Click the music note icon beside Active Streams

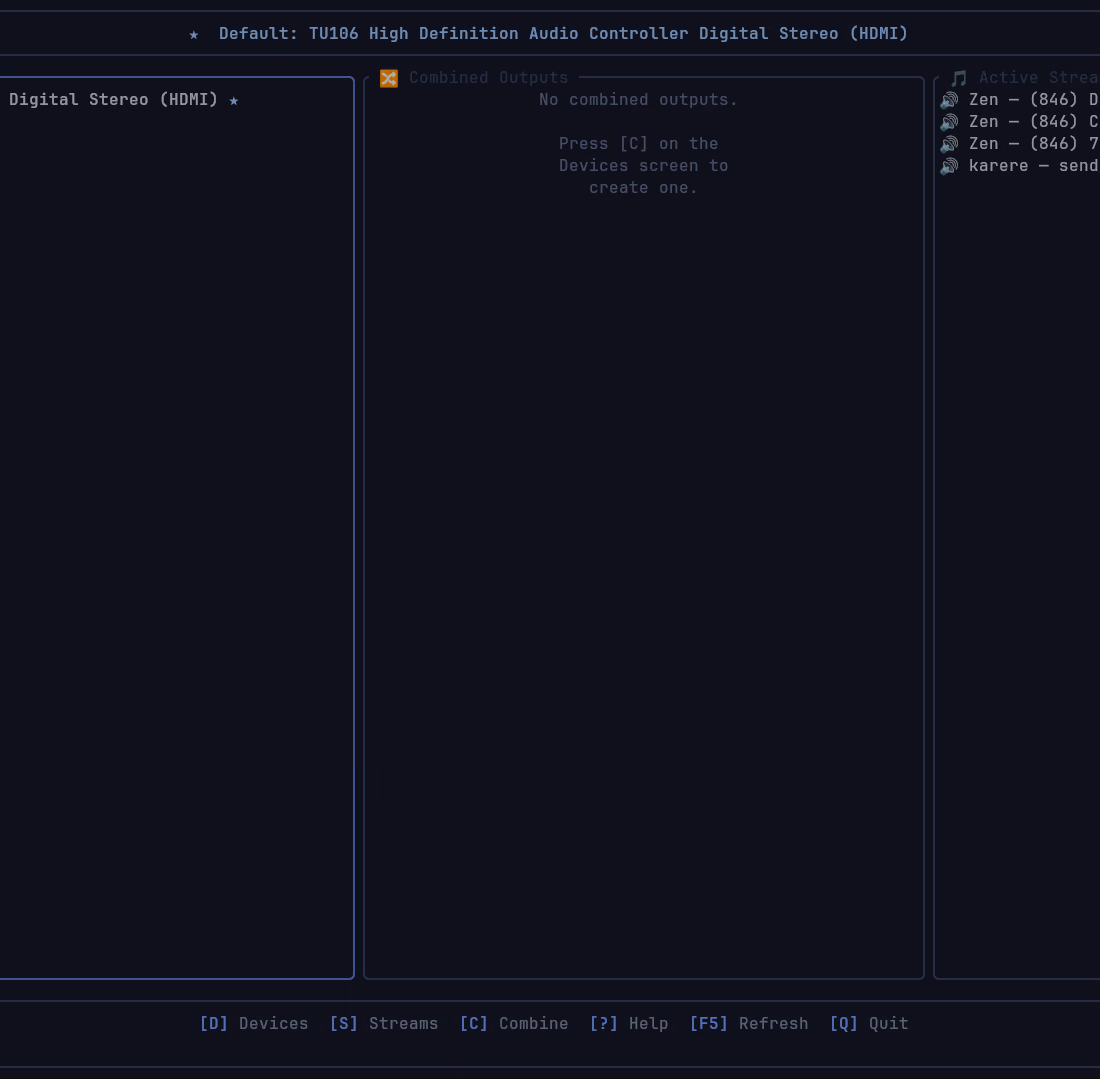[x=959, y=78]
